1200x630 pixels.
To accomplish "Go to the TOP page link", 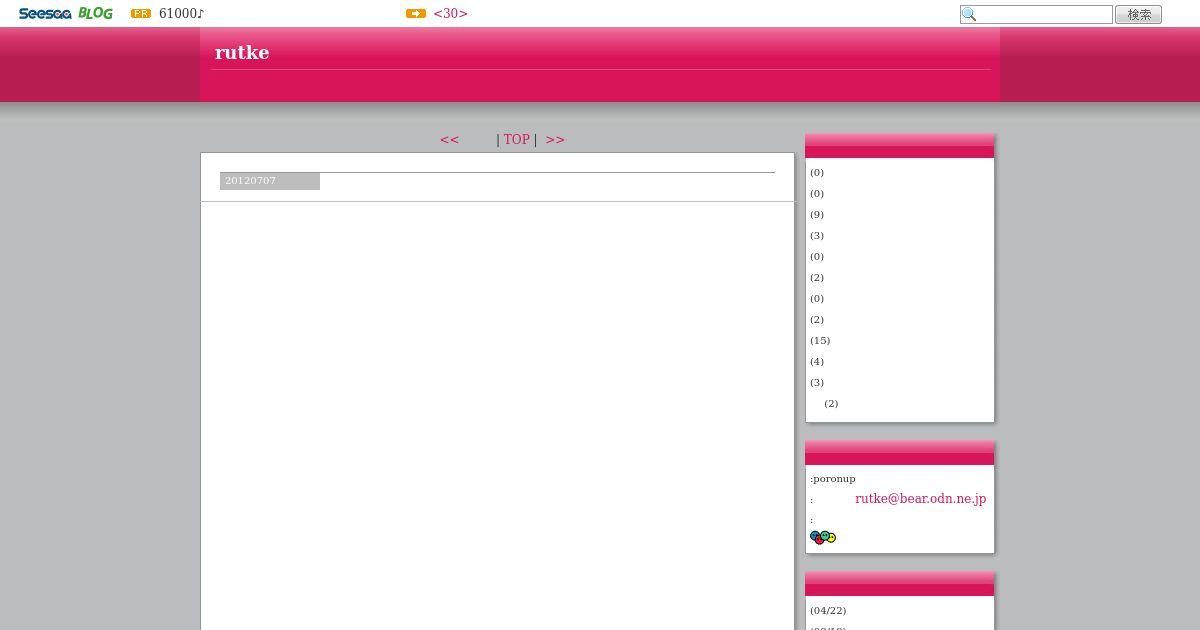I will [x=516, y=140].
